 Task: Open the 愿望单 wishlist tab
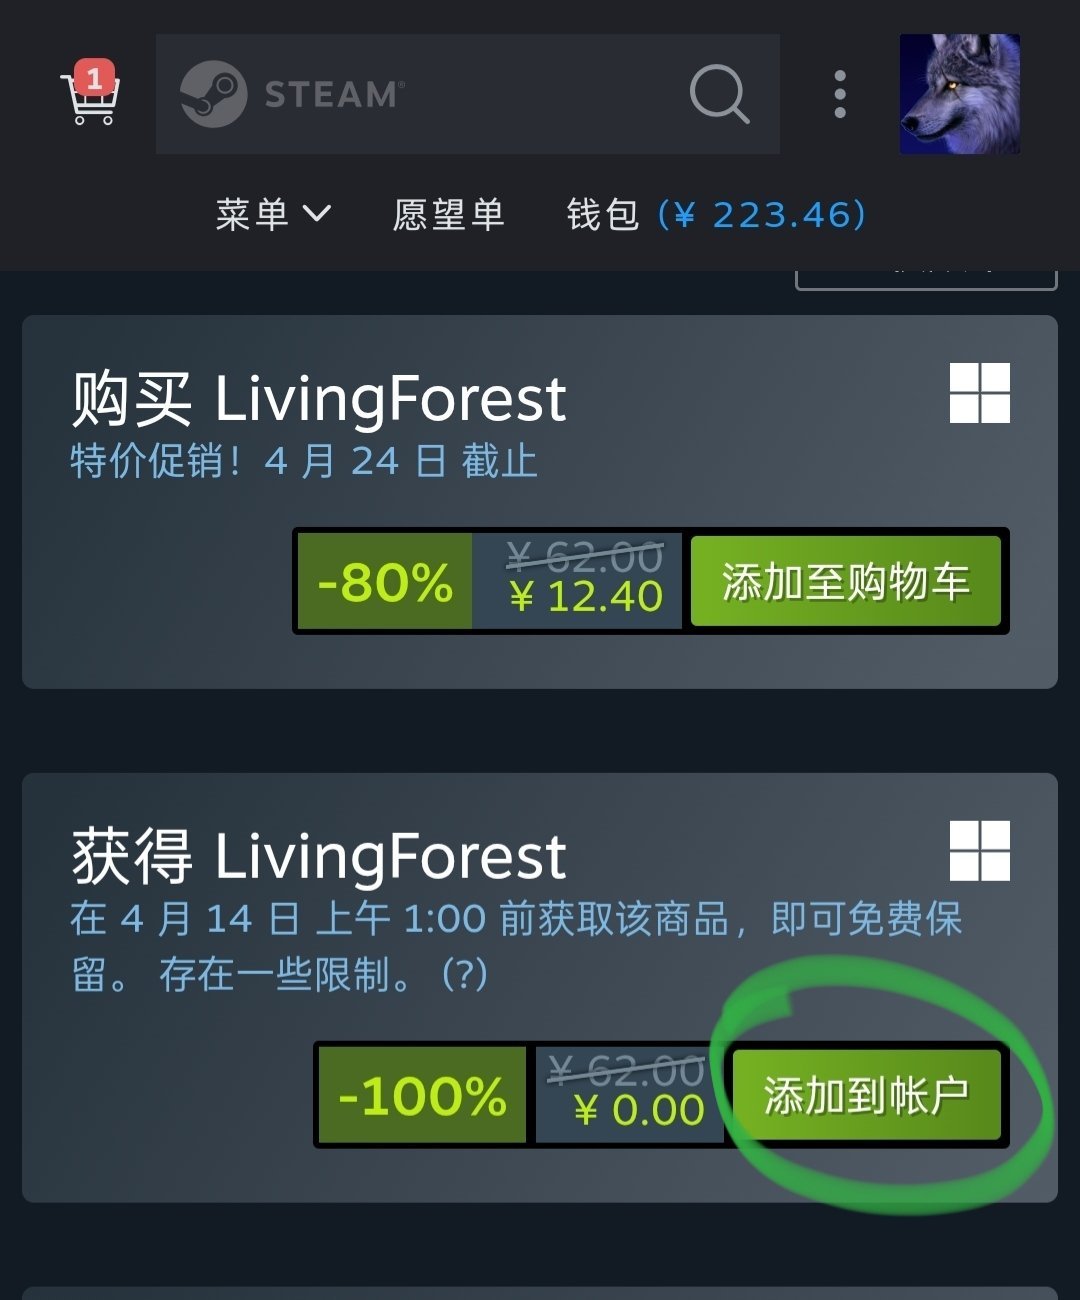tap(448, 214)
